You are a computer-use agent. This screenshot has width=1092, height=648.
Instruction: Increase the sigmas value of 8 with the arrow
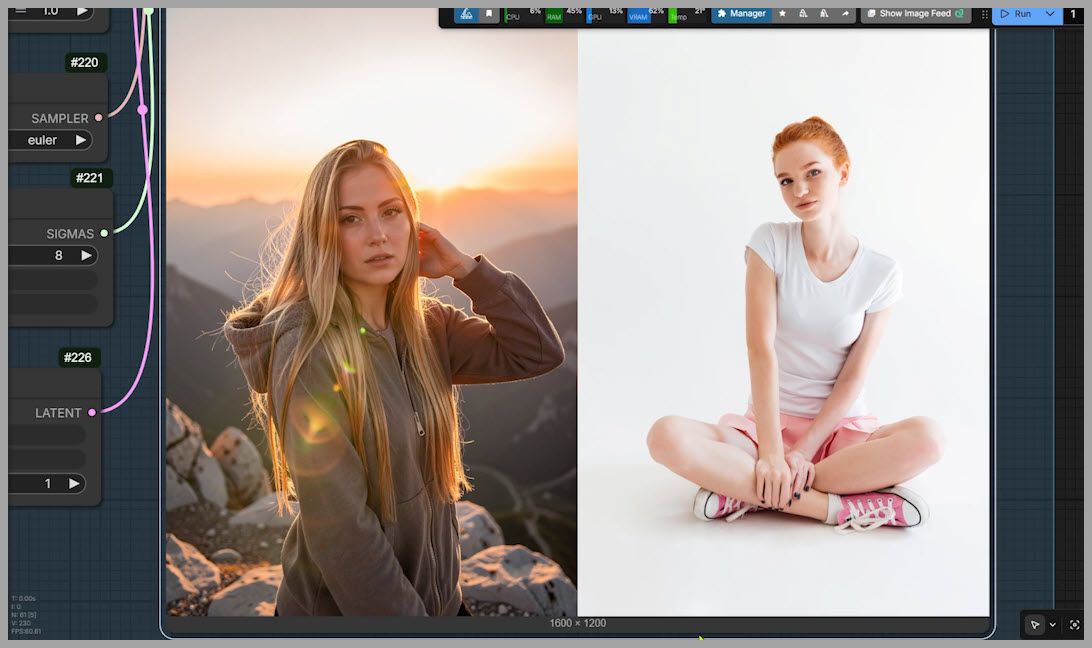(x=86, y=255)
